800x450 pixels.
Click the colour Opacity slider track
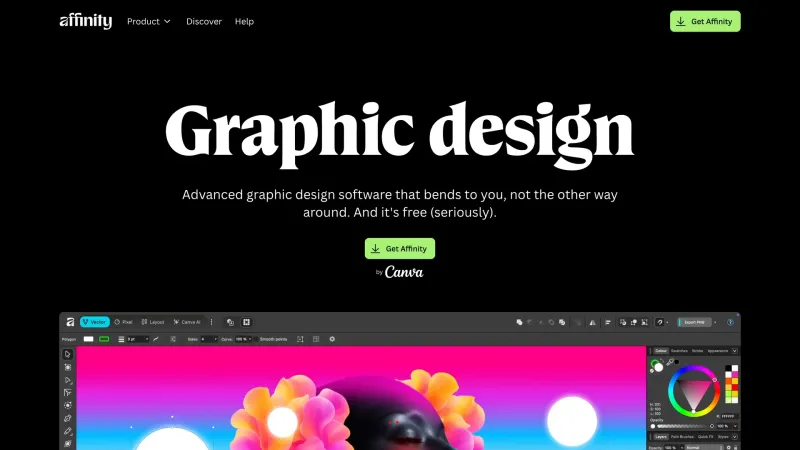(682, 426)
